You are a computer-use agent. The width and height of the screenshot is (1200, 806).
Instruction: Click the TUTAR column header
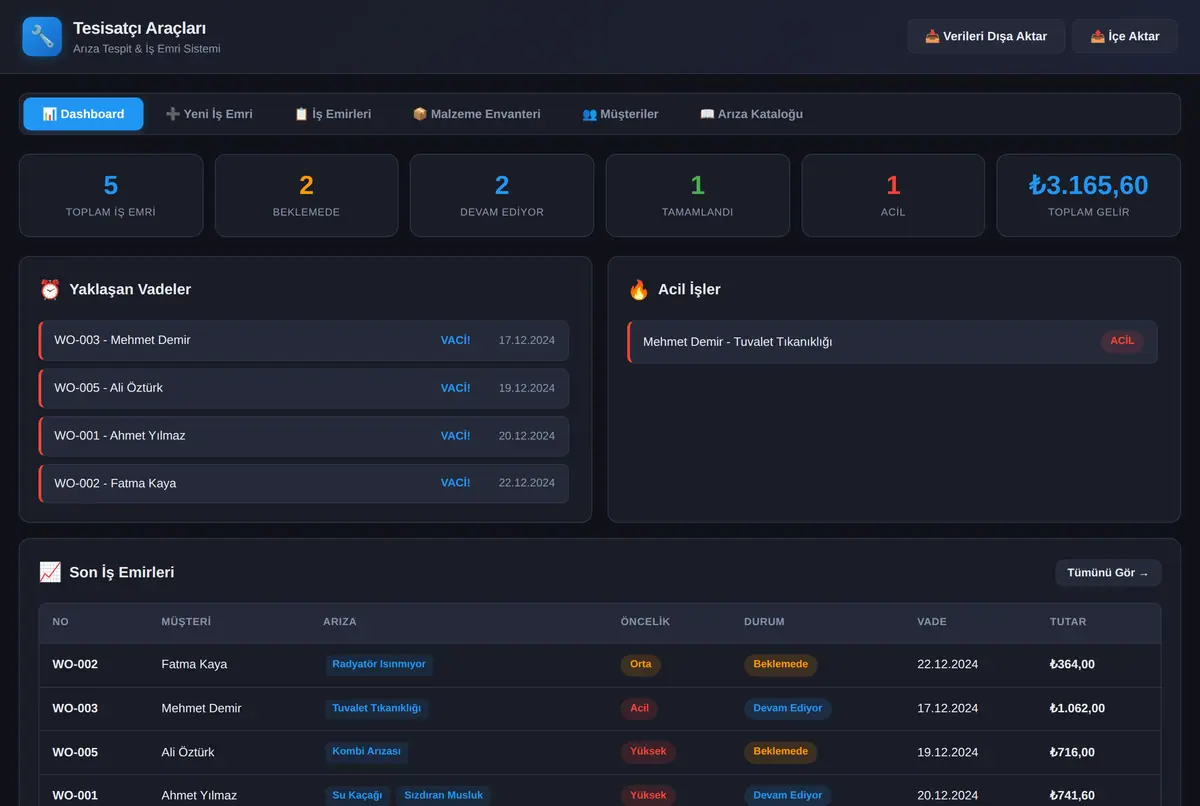click(1068, 622)
